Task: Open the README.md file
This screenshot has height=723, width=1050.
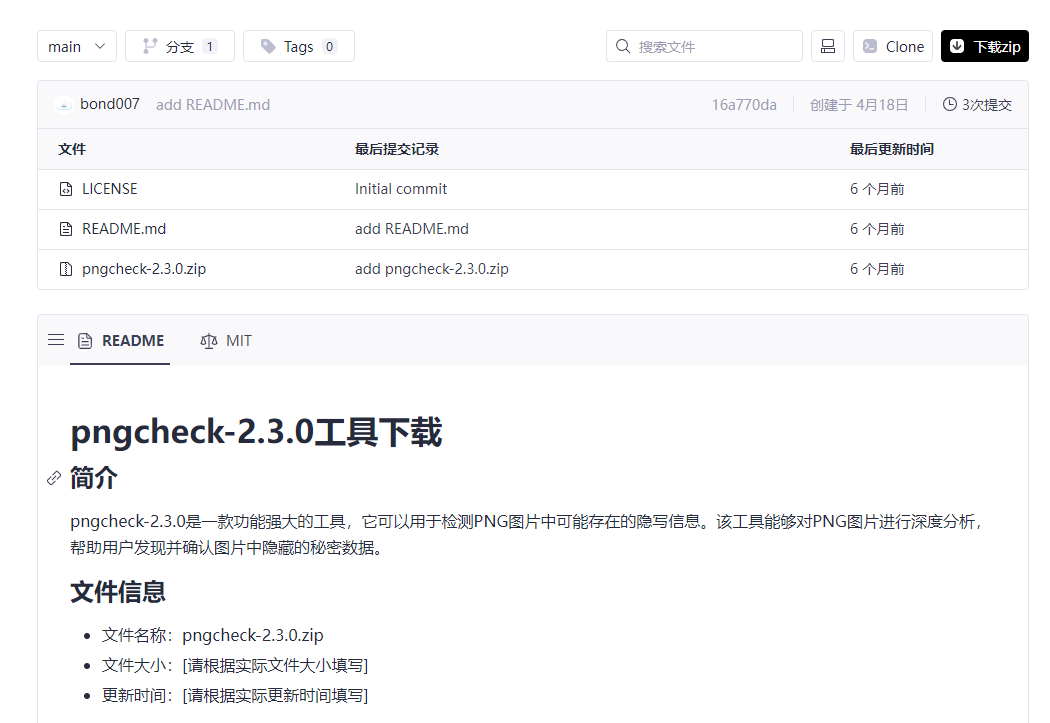Action: coord(124,229)
